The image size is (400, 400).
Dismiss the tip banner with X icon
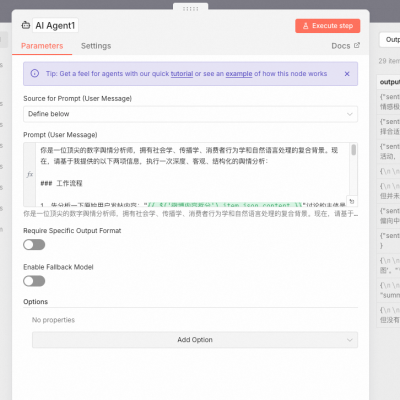347,74
